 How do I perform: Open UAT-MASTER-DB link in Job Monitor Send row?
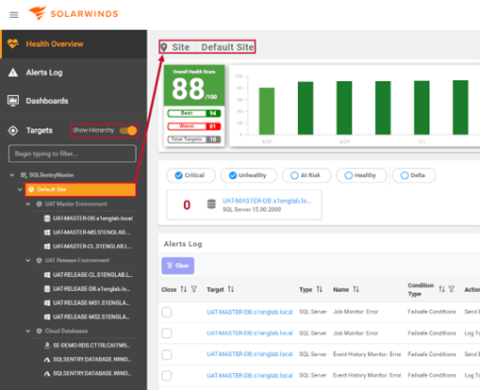click(x=250, y=312)
